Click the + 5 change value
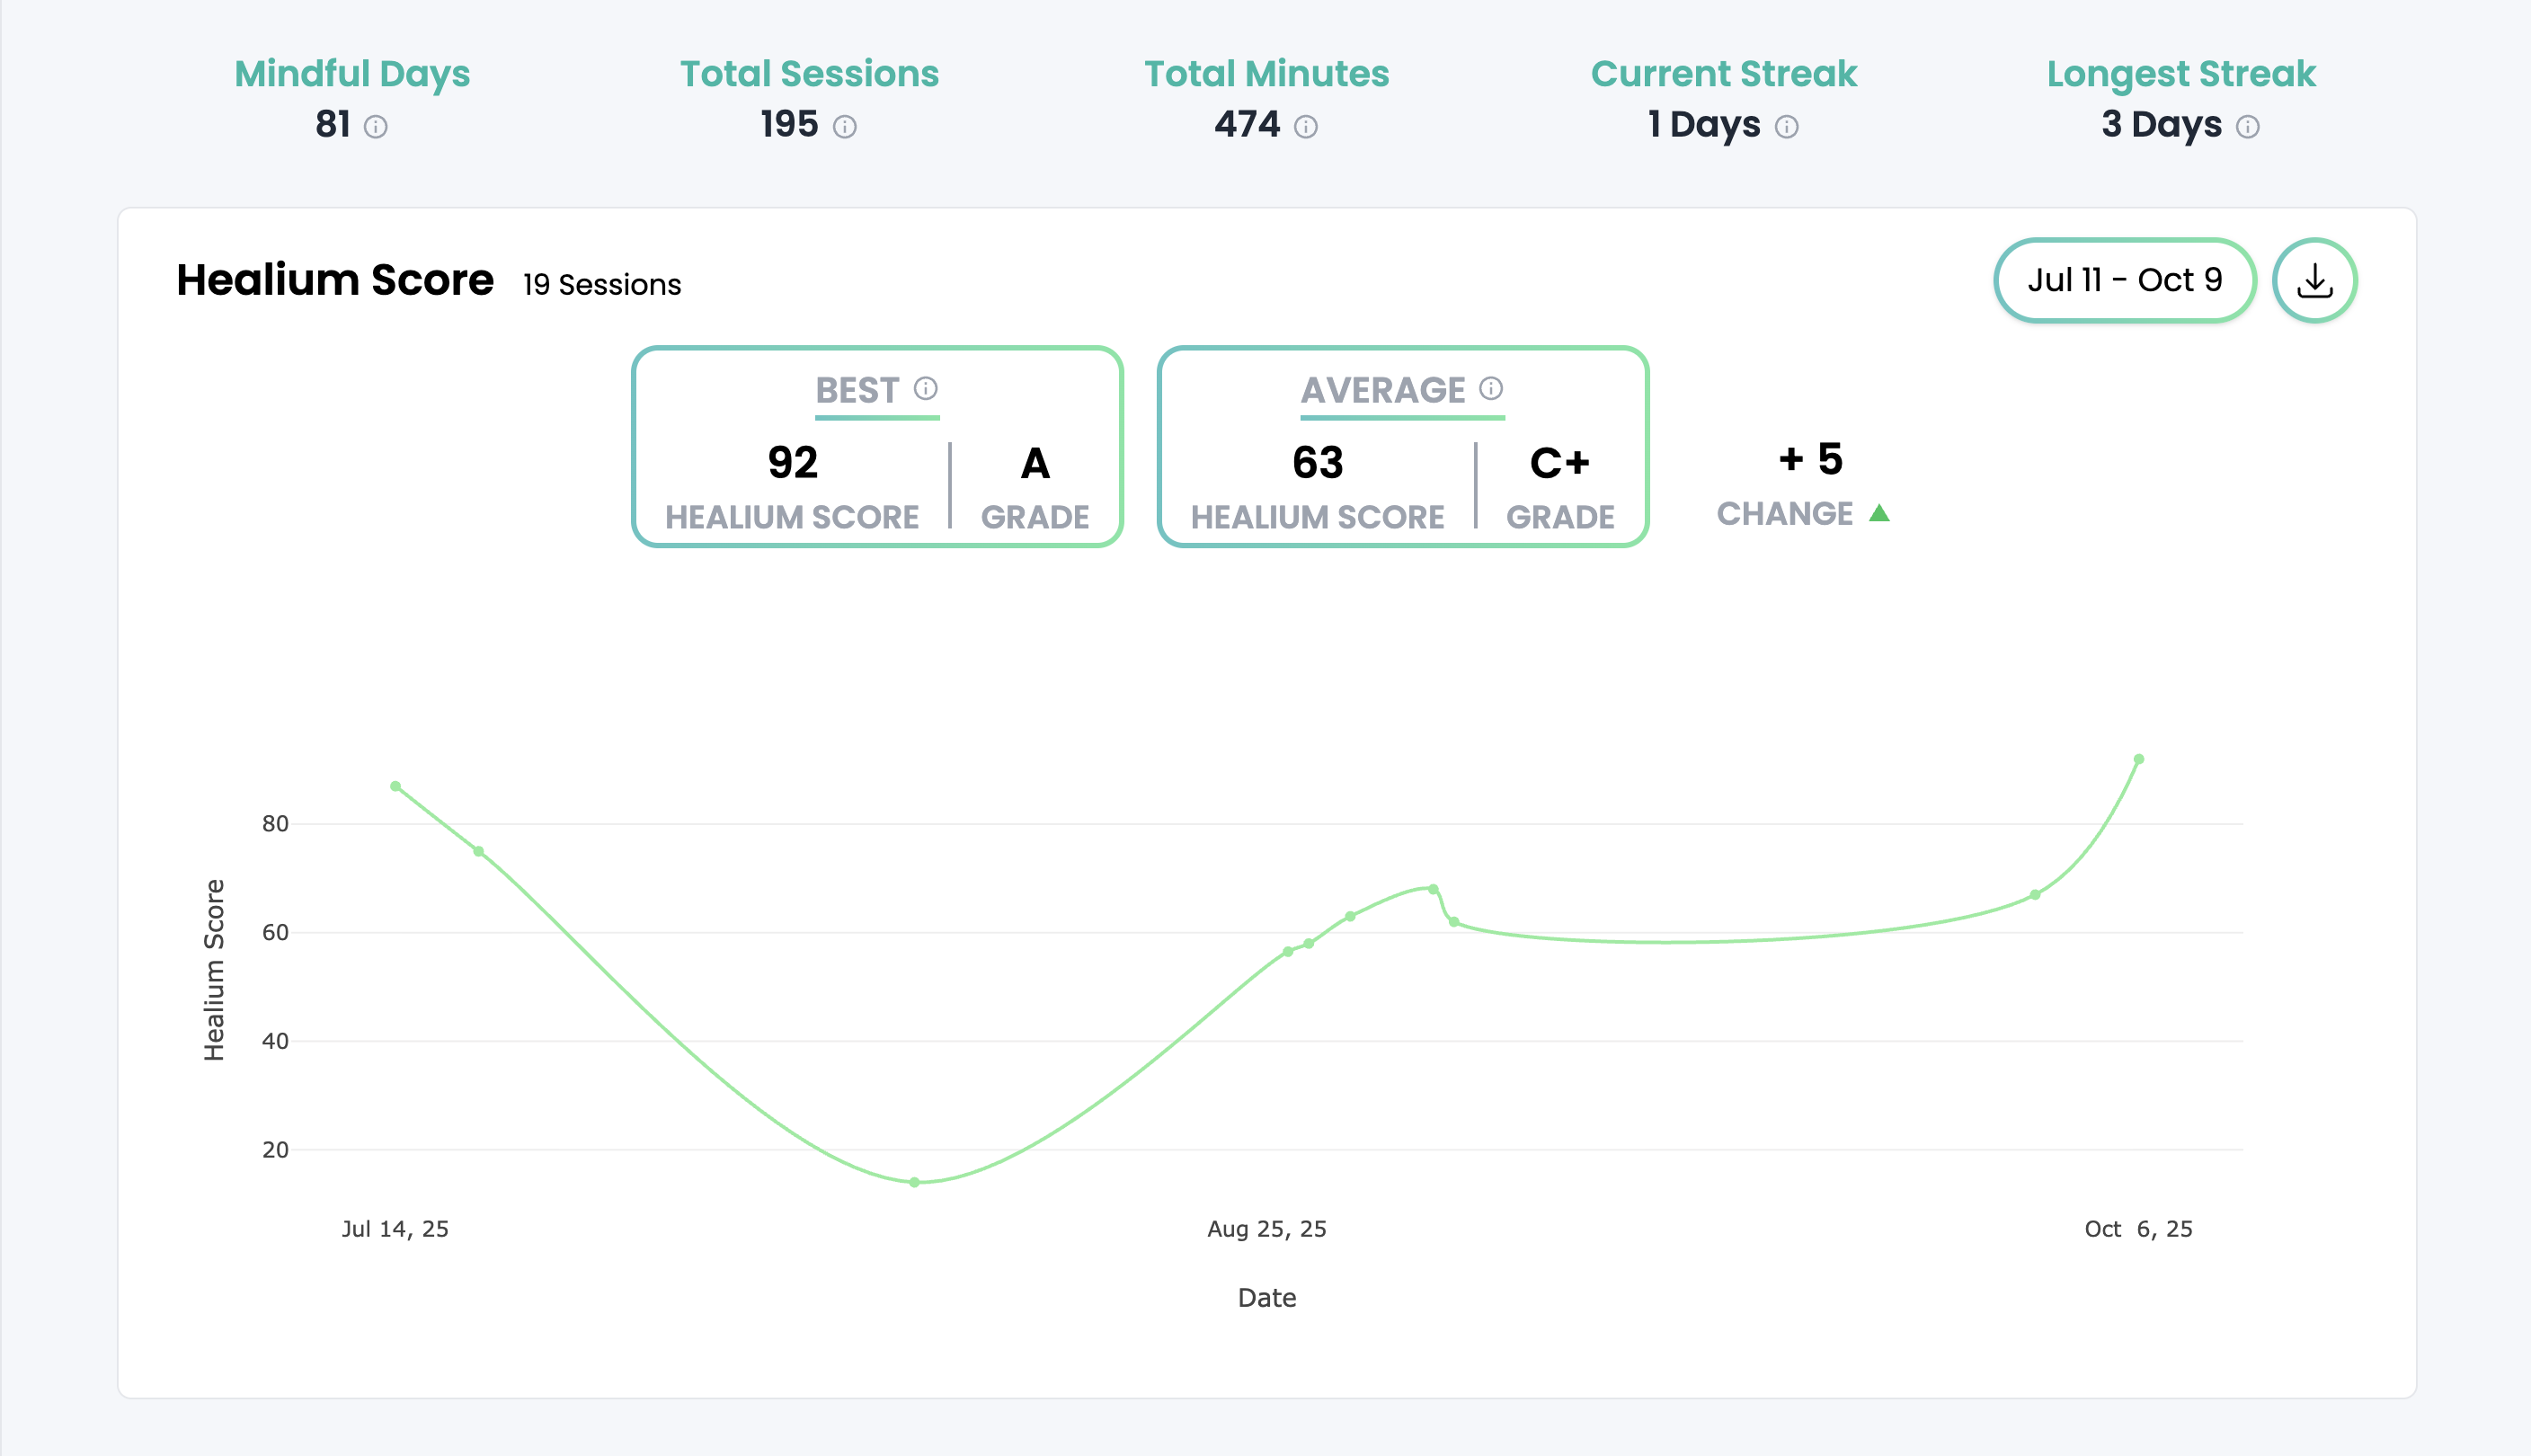Image resolution: width=2531 pixels, height=1456 pixels. click(x=1810, y=459)
